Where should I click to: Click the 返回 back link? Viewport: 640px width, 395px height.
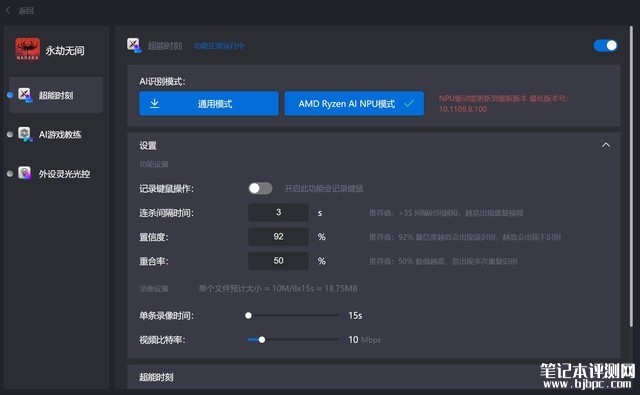tap(26, 11)
